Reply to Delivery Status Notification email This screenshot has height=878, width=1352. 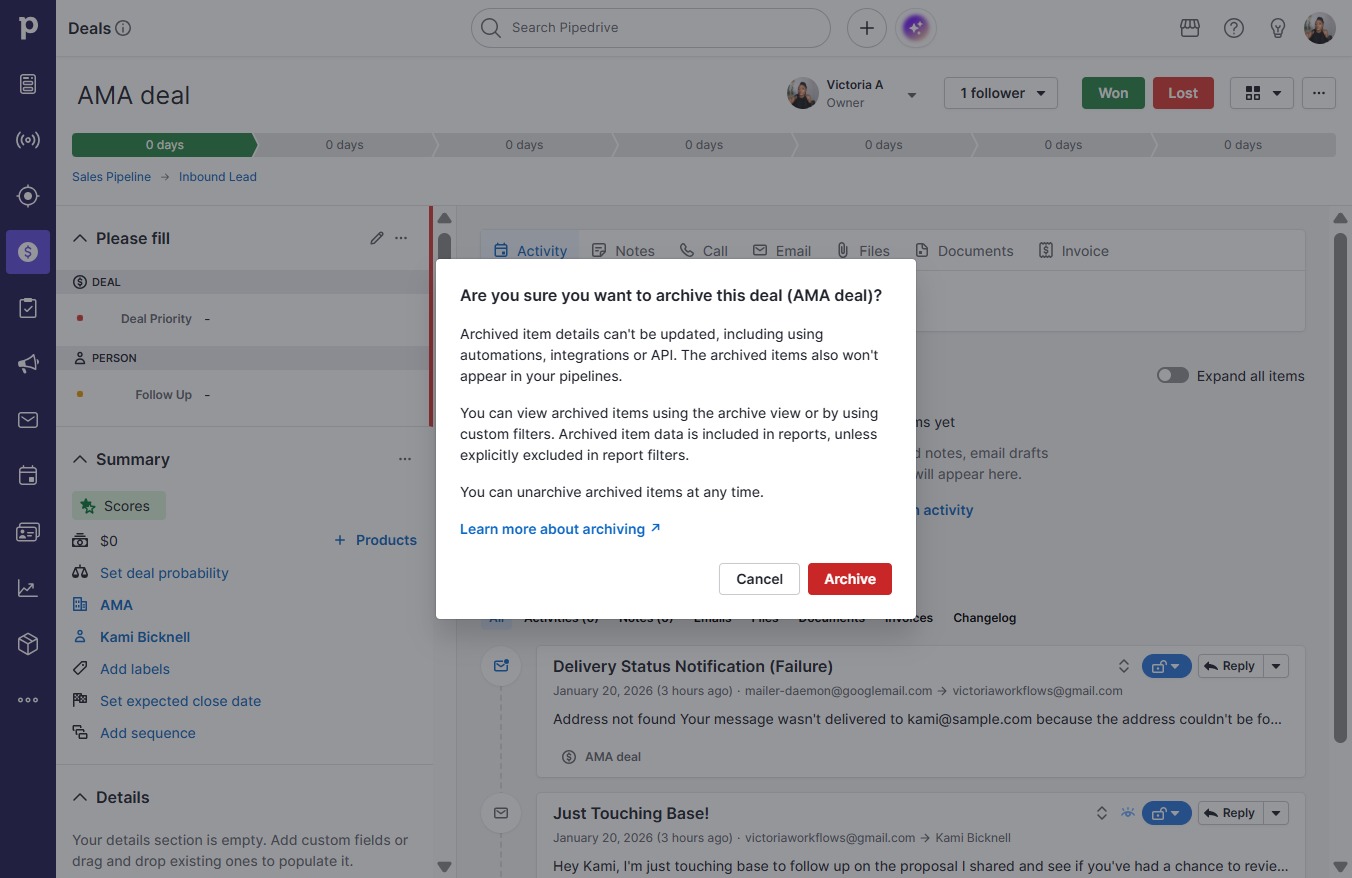click(1229, 666)
